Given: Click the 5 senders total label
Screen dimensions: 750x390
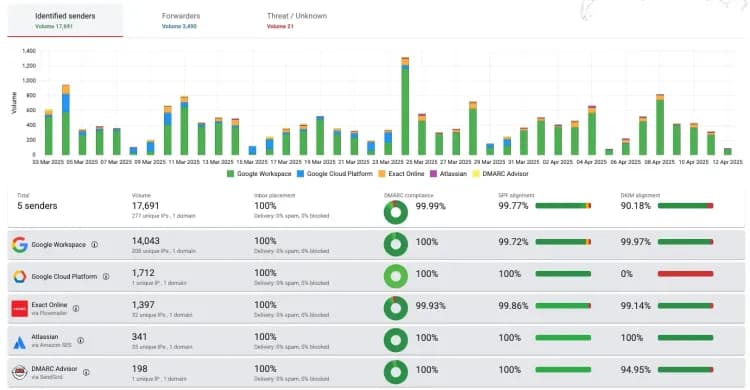Looking at the screenshot, I should (x=37, y=206).
